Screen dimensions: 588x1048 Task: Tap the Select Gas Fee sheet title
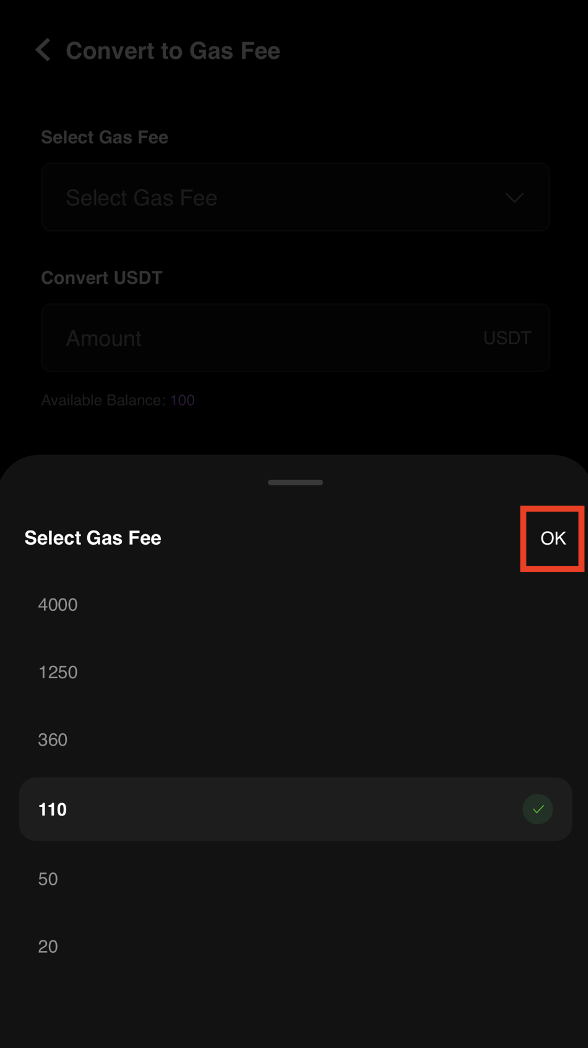[x=93, y=538]
